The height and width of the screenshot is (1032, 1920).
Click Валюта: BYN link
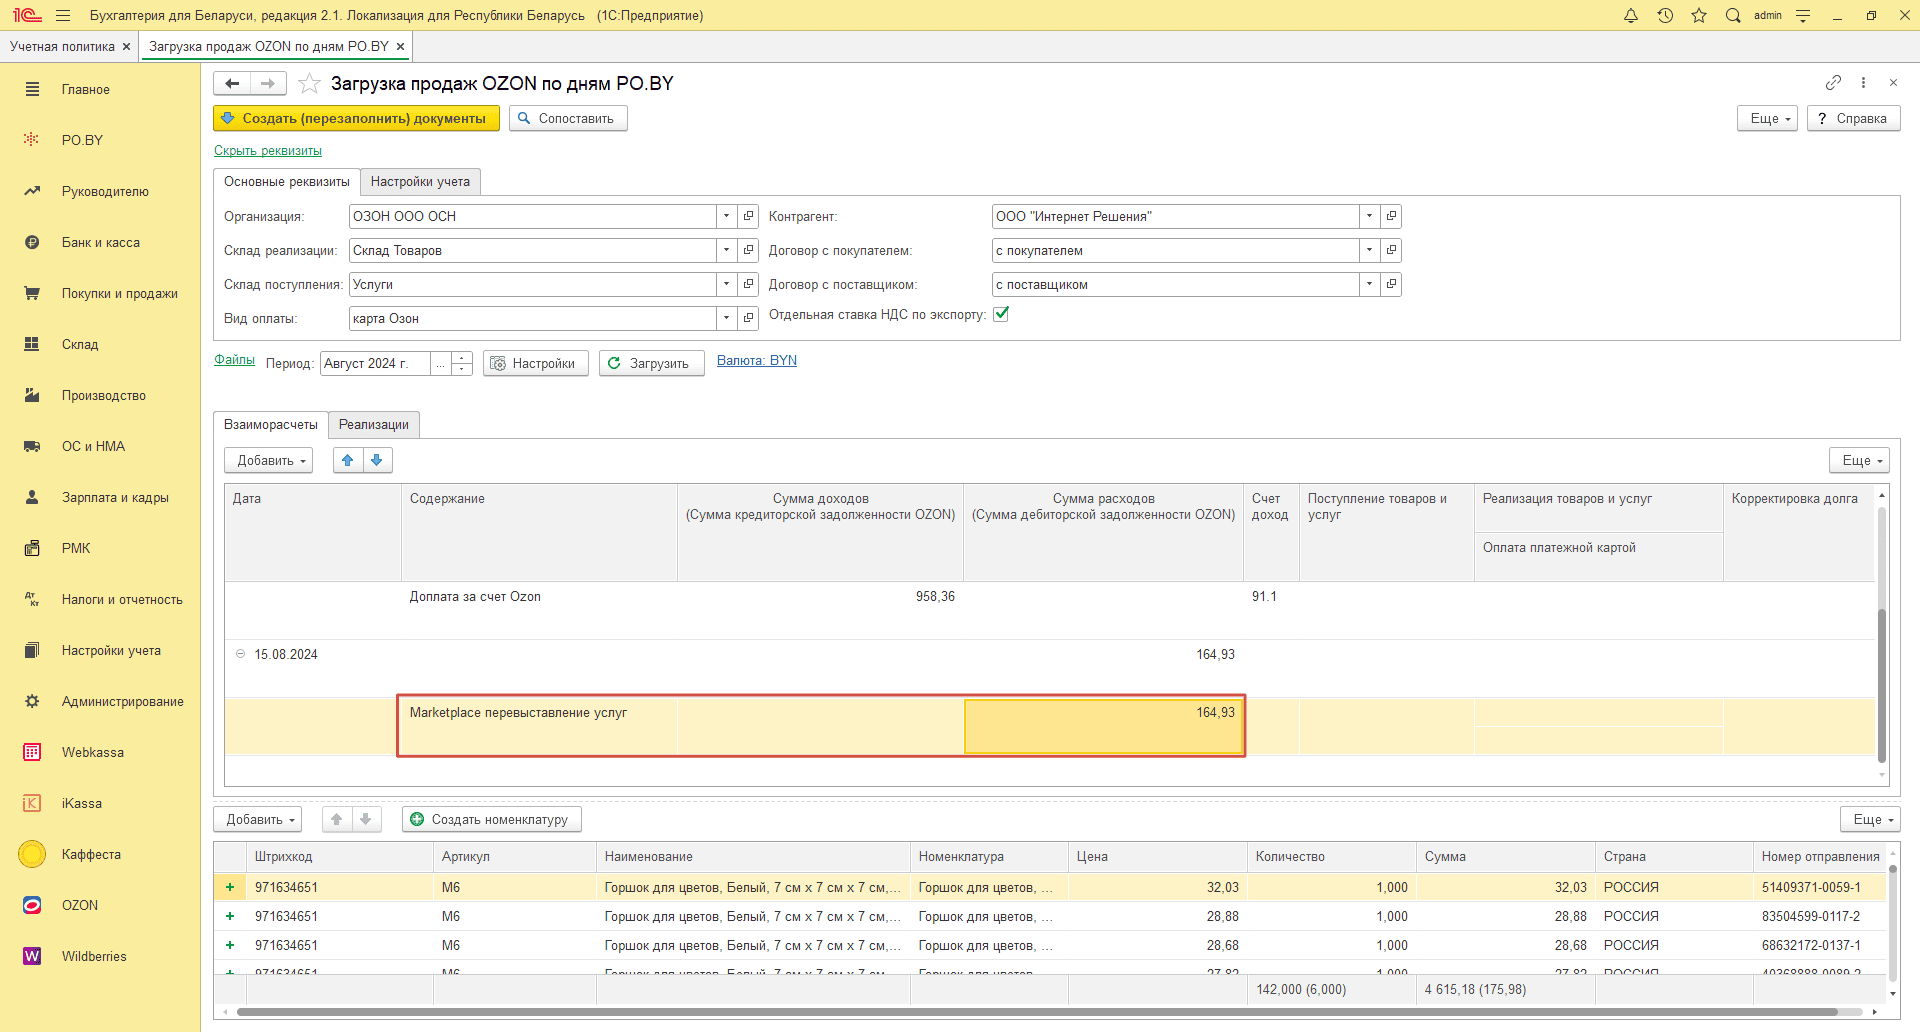[x=757, y=360]
